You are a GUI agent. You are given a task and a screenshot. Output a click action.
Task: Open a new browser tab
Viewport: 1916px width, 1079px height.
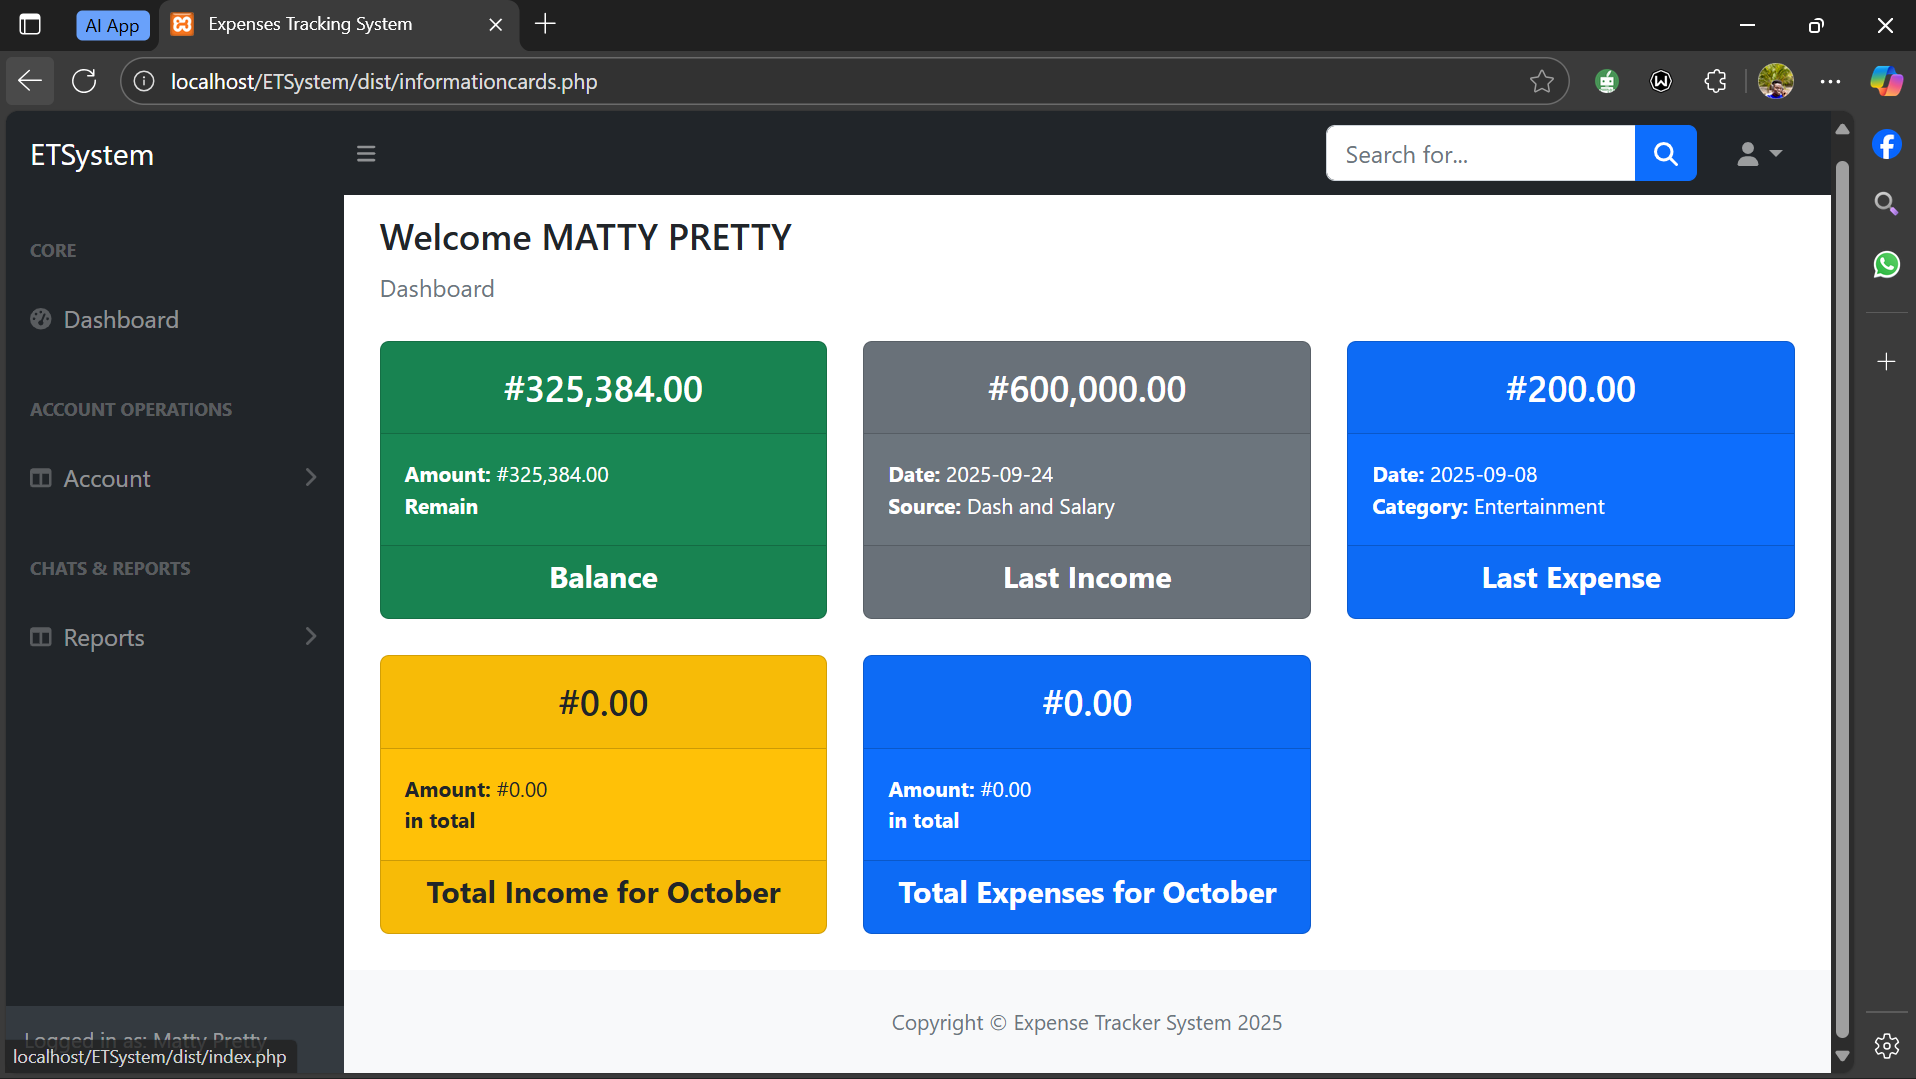545,24
